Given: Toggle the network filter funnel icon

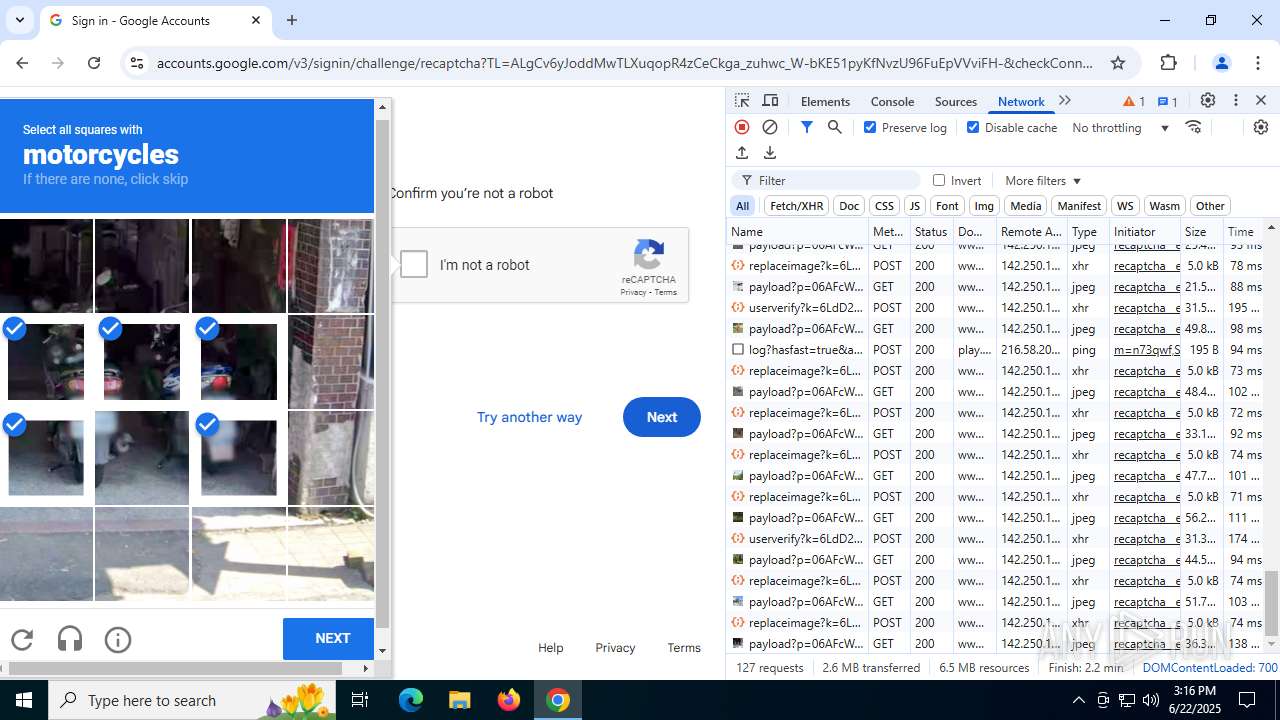Looking at the screenshot, I should click(807, 127).
